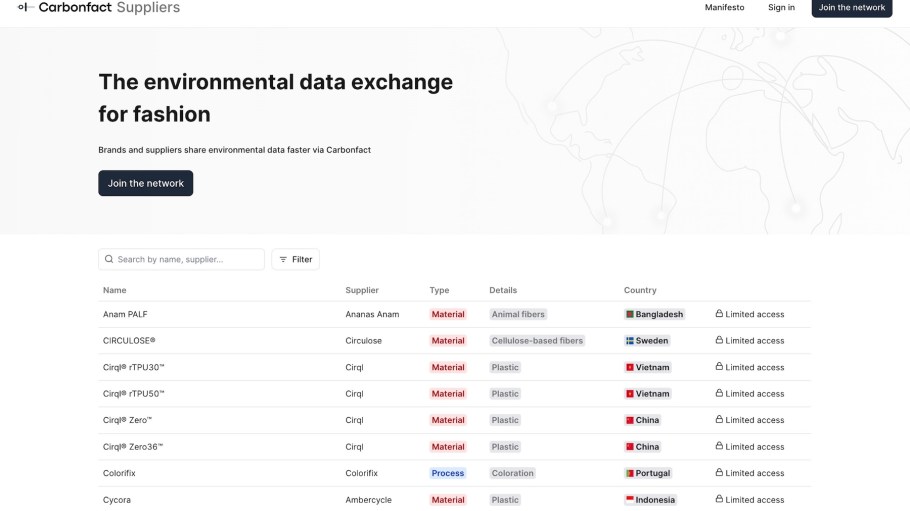Open the Manifesto page

coord(724,8)
